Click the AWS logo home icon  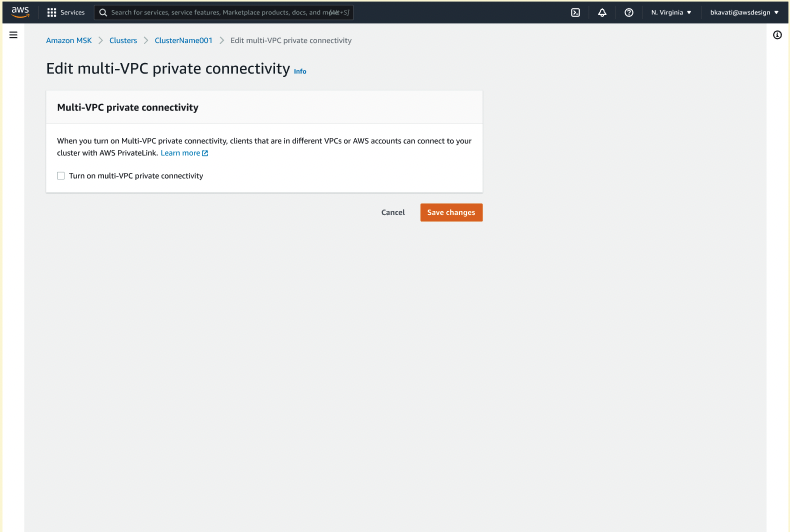coord(20,12)
